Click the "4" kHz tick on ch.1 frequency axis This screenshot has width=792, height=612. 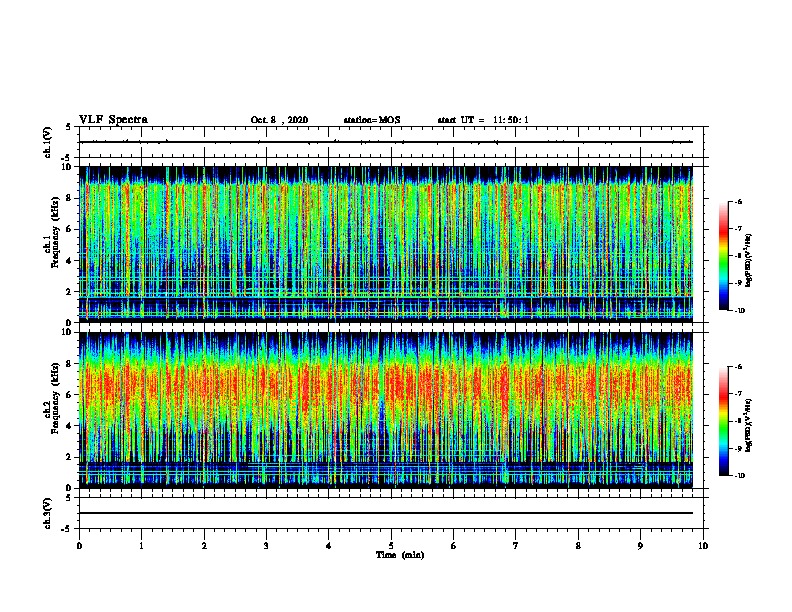coord(69,261)
